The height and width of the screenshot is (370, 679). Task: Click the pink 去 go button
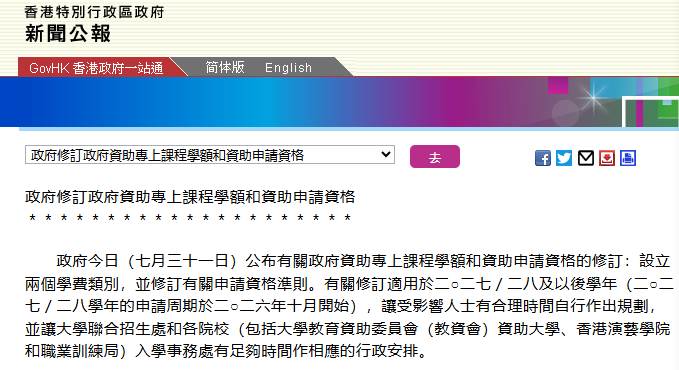point(435,156)
